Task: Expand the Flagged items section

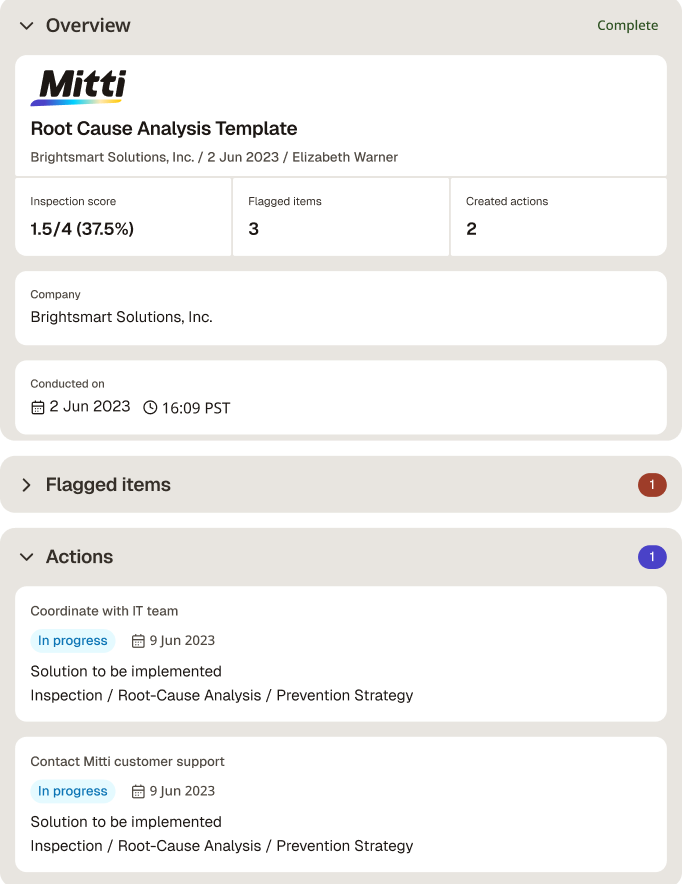Action: [x=27, y=485]
